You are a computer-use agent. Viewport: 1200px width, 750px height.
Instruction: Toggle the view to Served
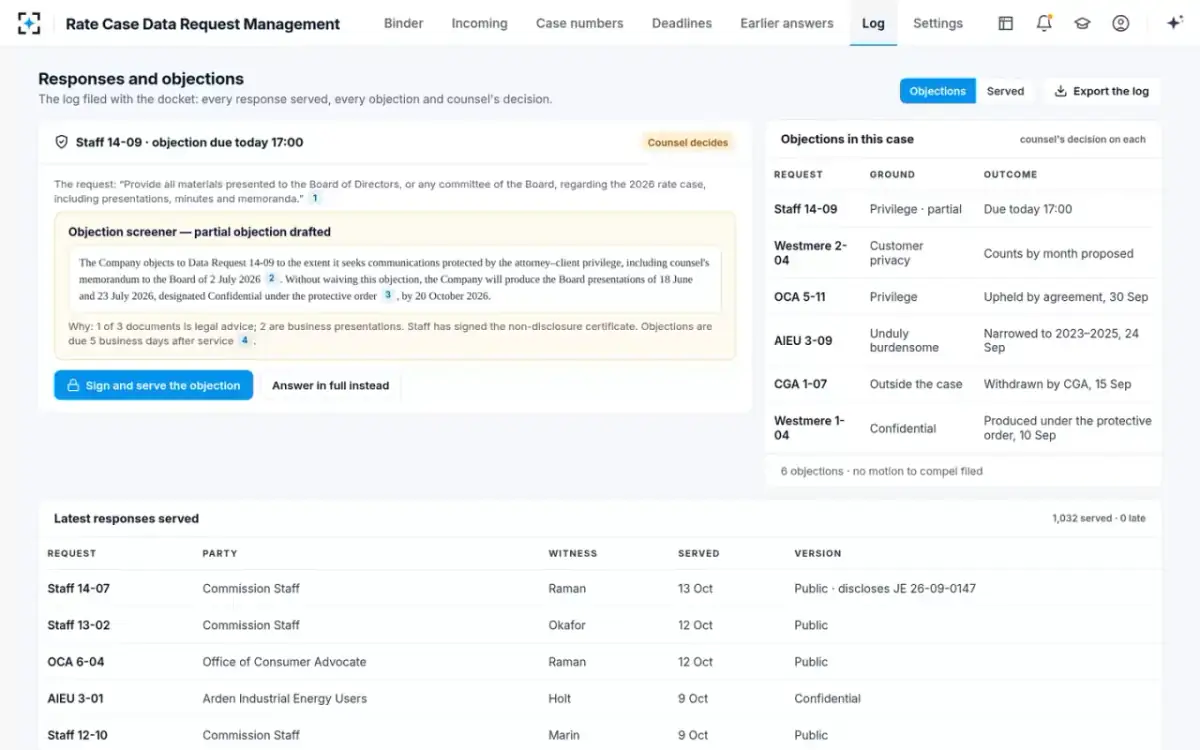point(1005,91)
